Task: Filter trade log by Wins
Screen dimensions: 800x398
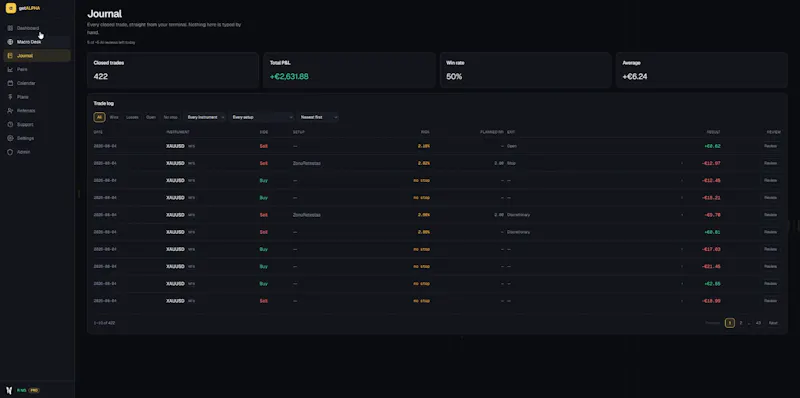Action: coord(114,117)
